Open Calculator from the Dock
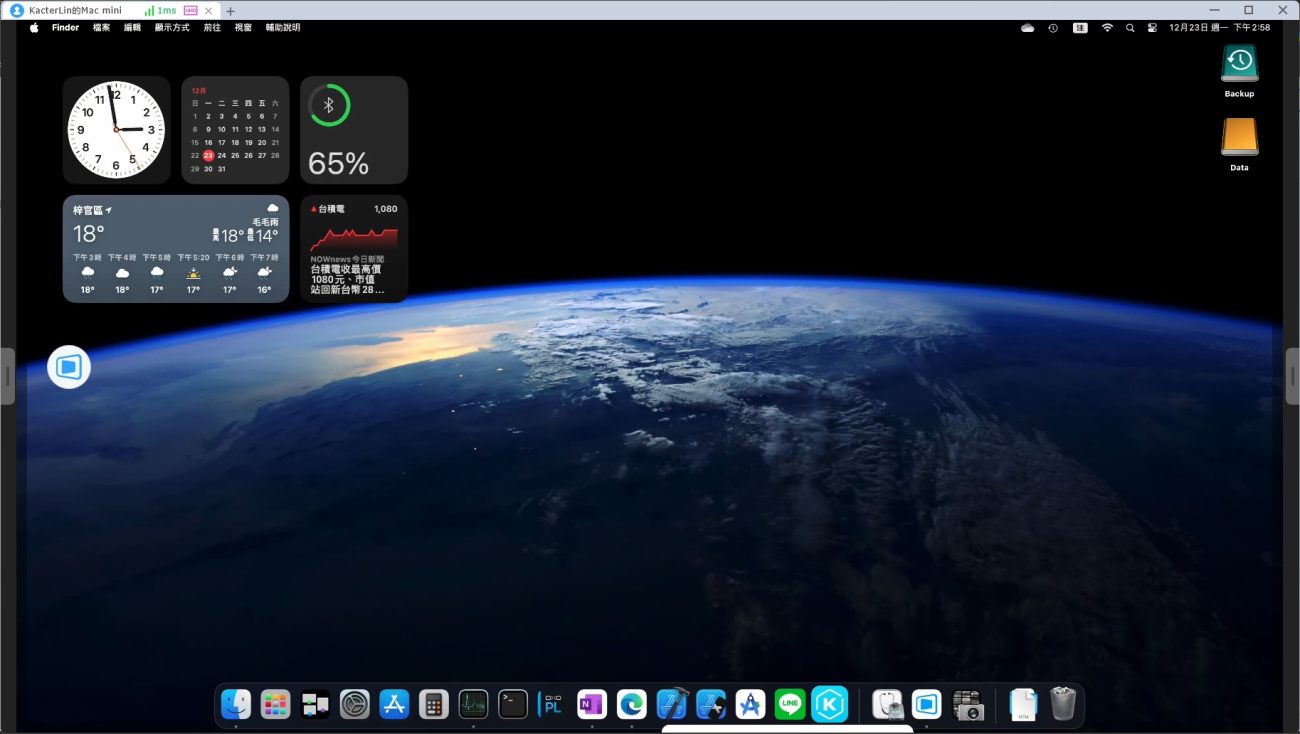This screenshot has height=734, width=1300. (x=433, y=704)
